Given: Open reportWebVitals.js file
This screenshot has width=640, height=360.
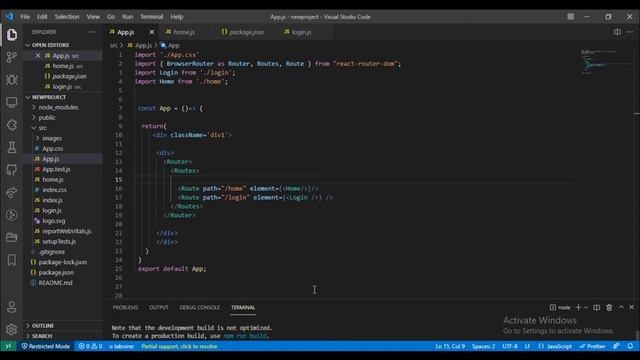Looking at the screenshot, I should coord(67,231).
